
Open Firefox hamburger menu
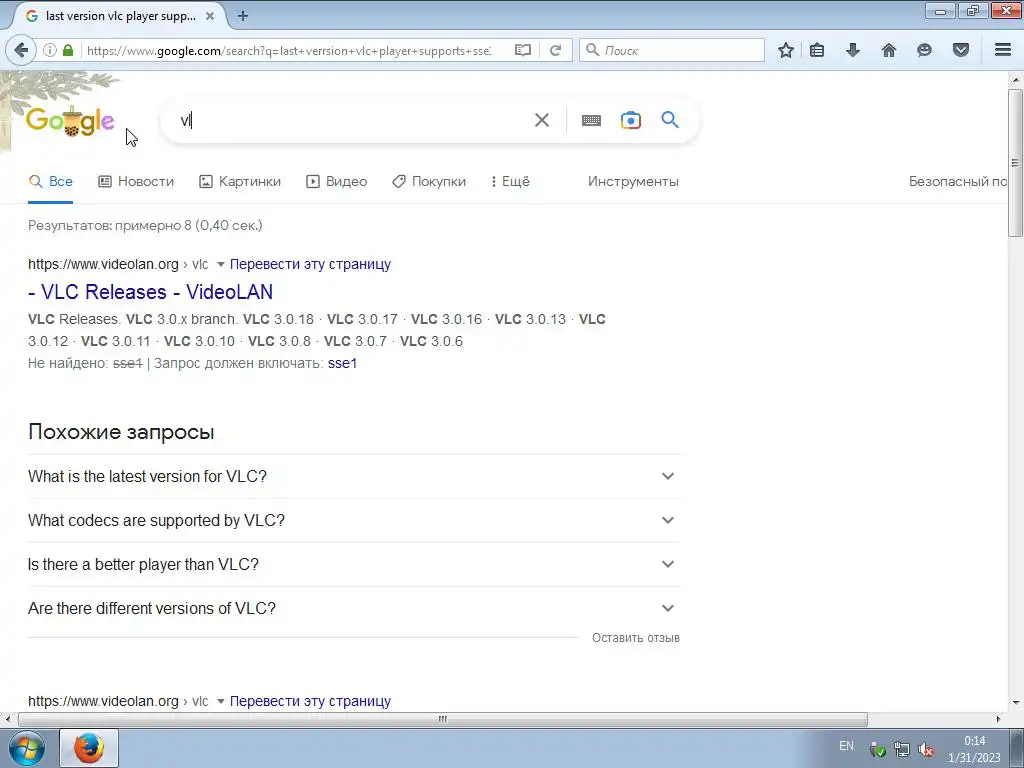(1003, 50)
